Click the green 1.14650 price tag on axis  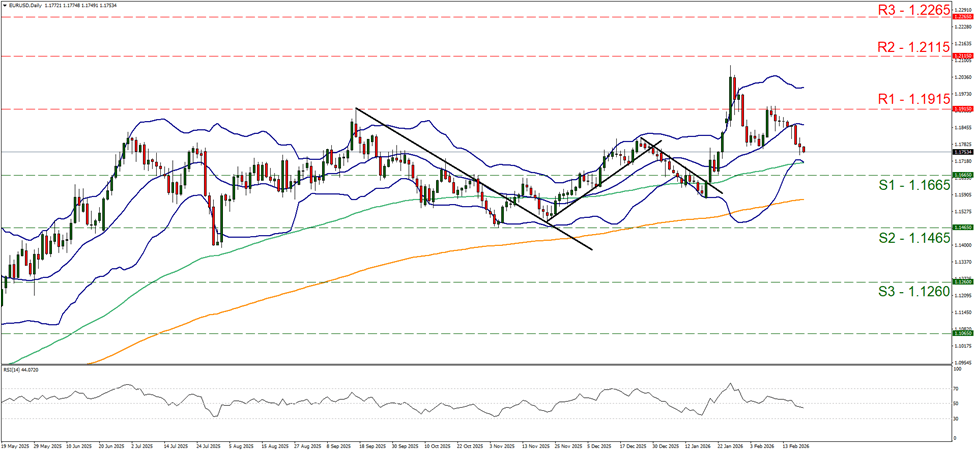pos(963,228)
